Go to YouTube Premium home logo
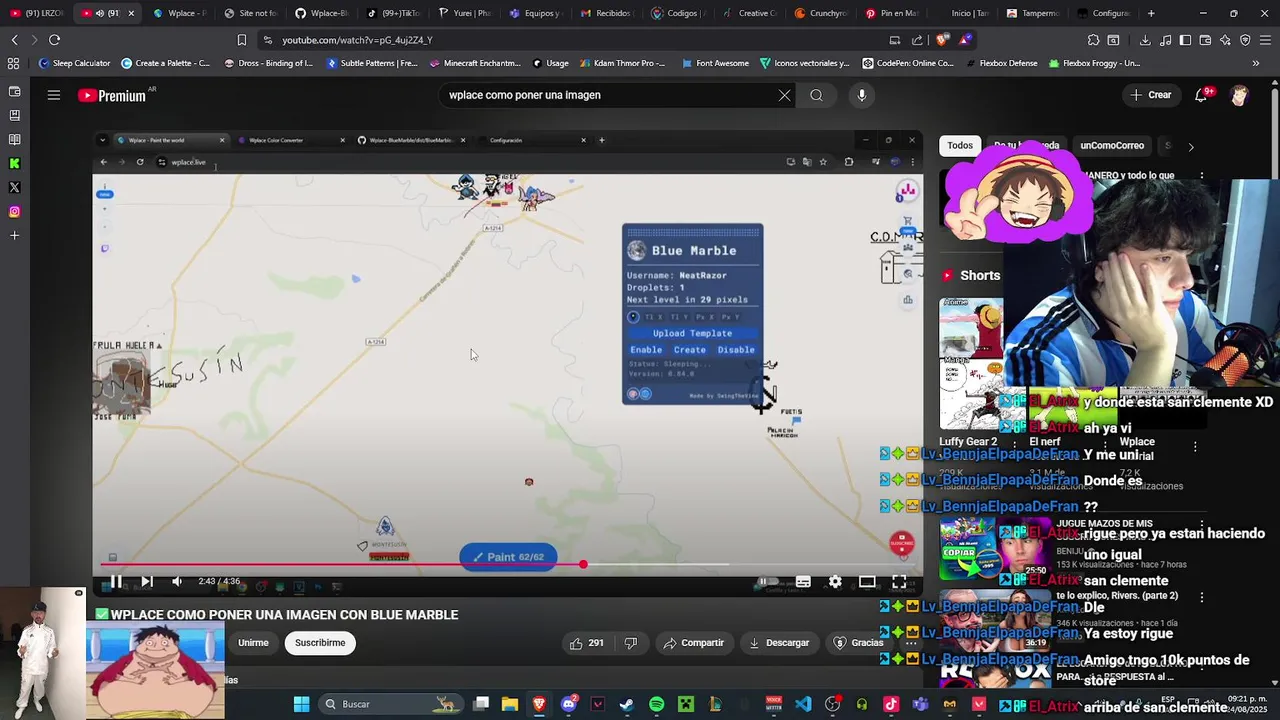The height and width of the screenshot is (720, 1280). point(112,95)
